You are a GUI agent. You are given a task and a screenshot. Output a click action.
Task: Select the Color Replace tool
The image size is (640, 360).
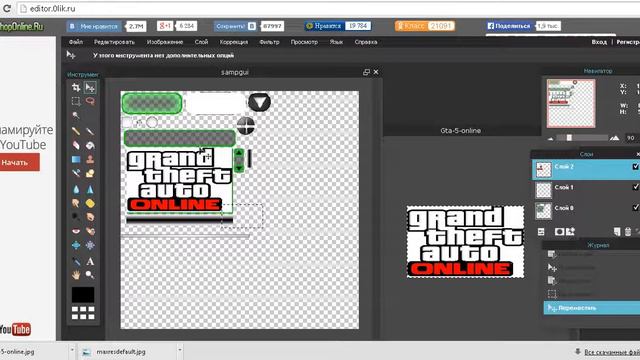[x=76, y=173]
